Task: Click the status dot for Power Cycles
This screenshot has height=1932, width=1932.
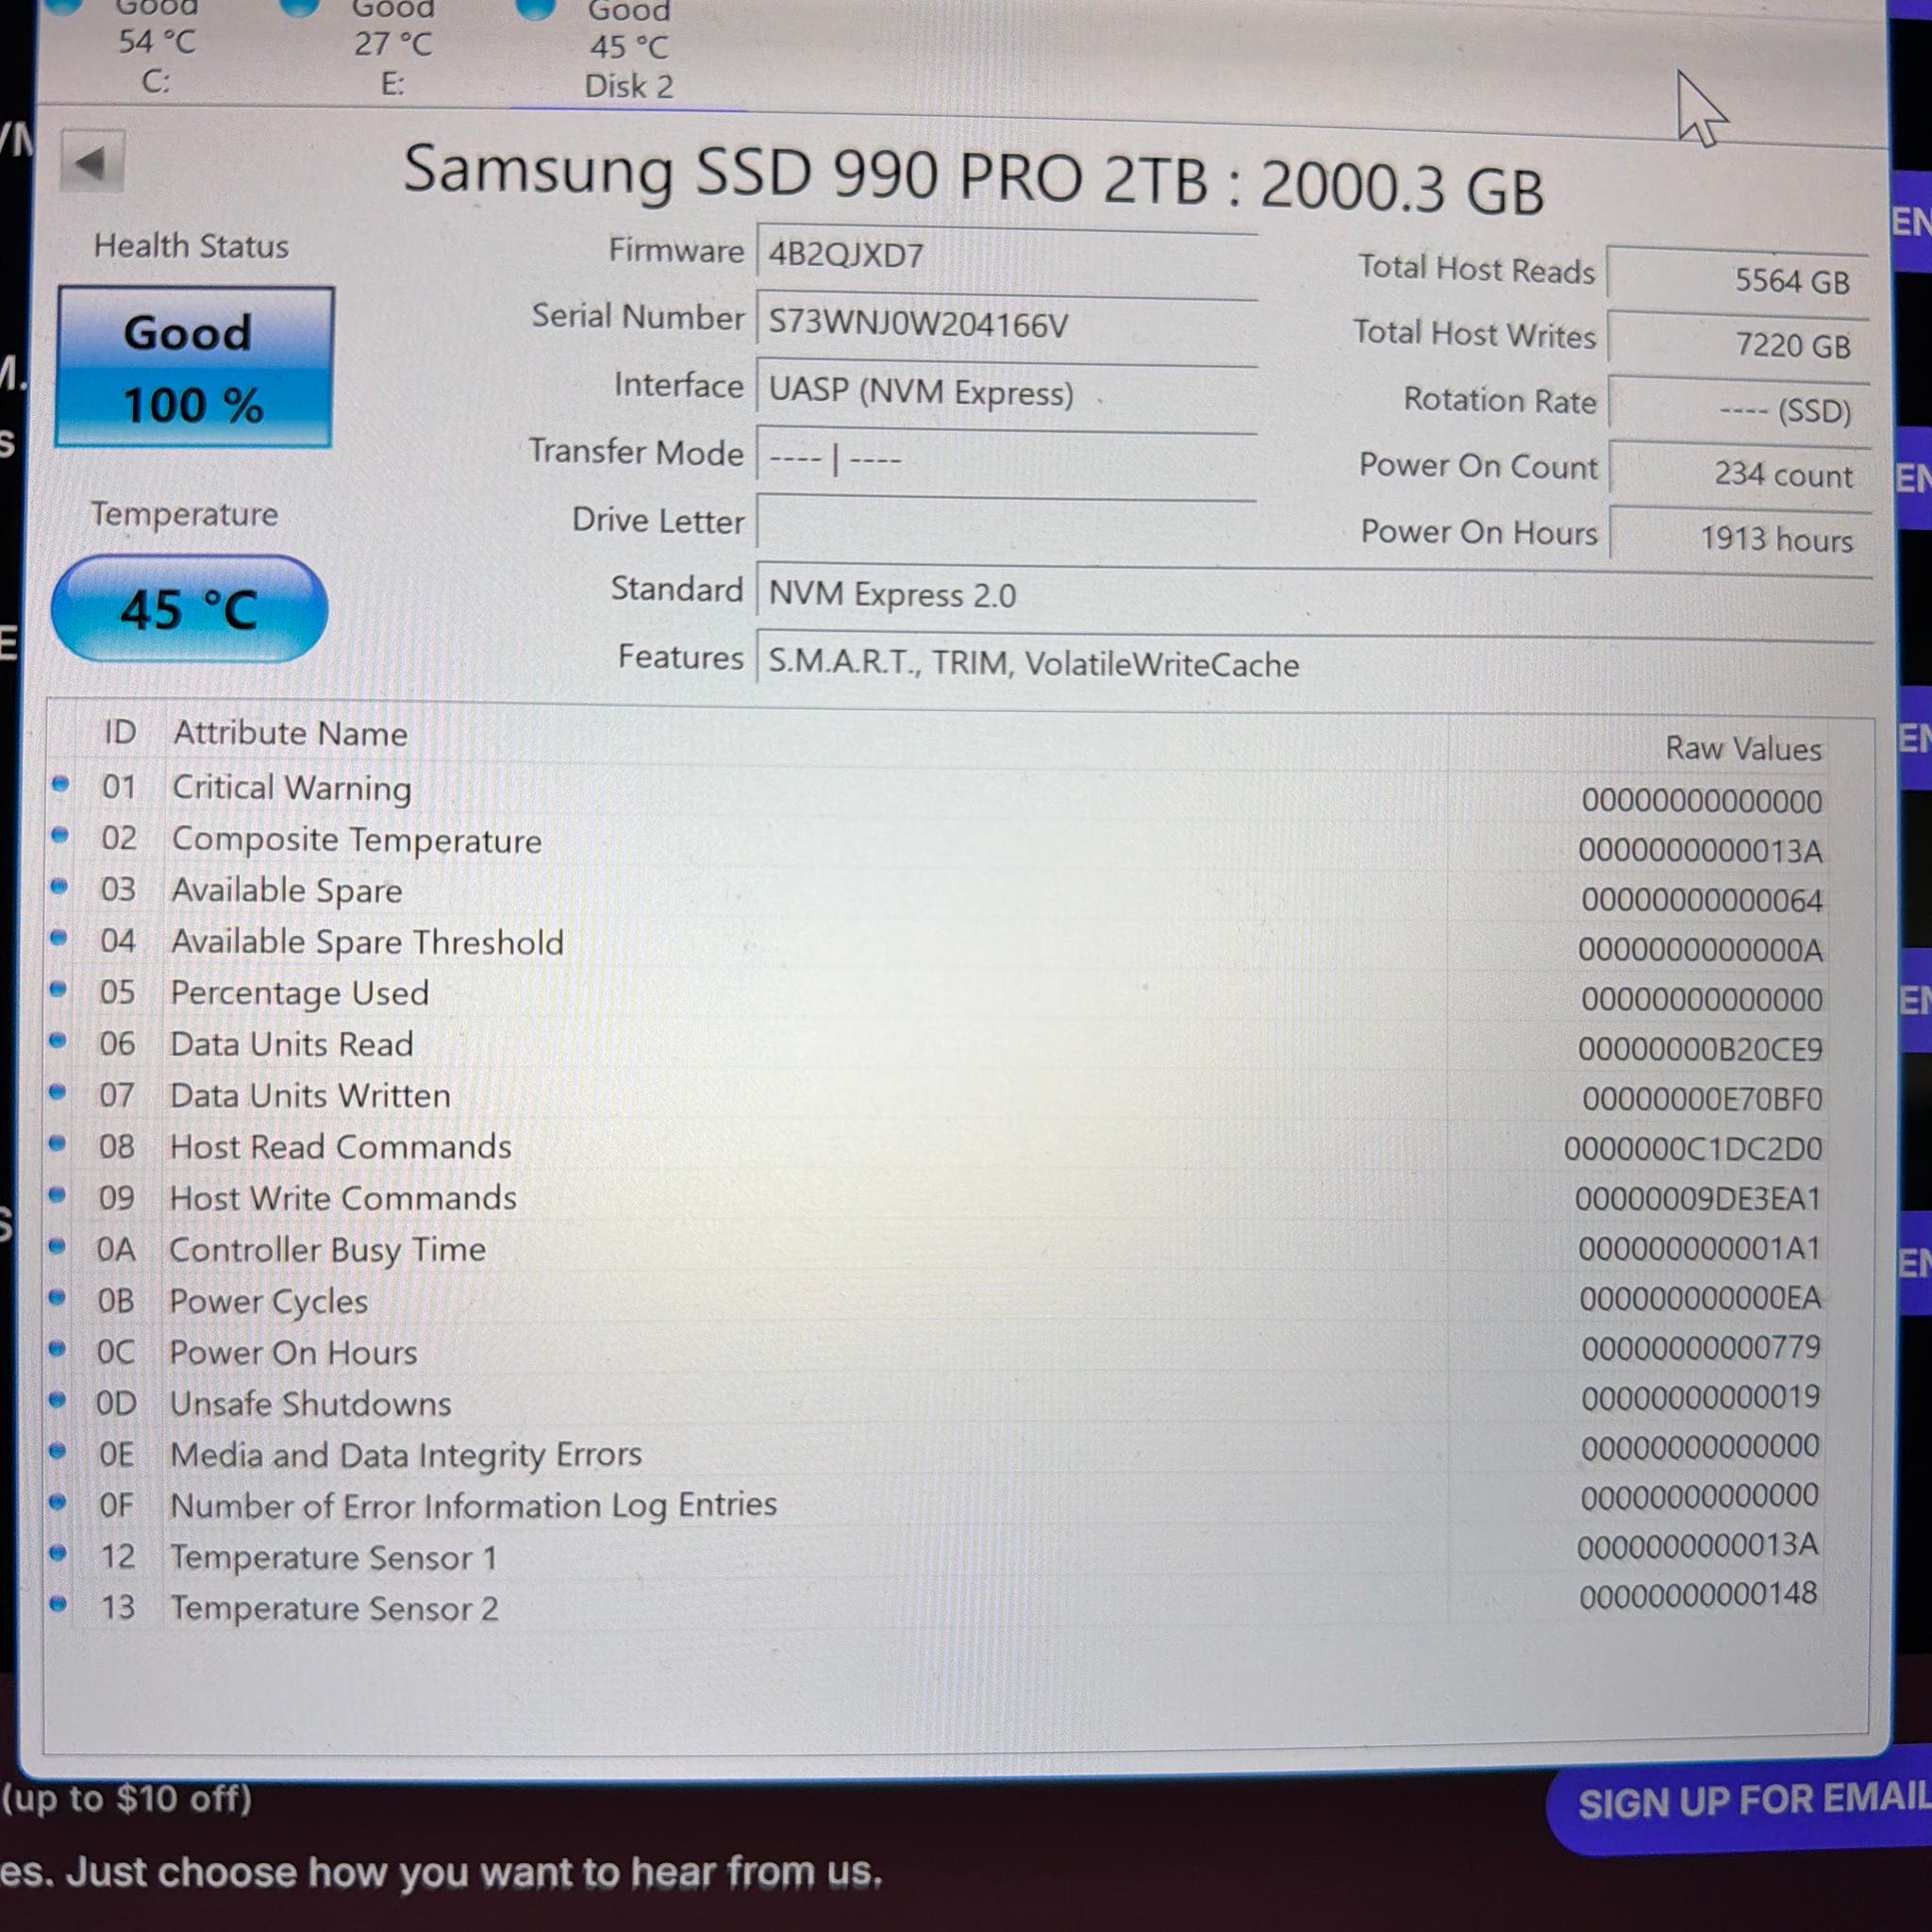Action: point(58,1298)
